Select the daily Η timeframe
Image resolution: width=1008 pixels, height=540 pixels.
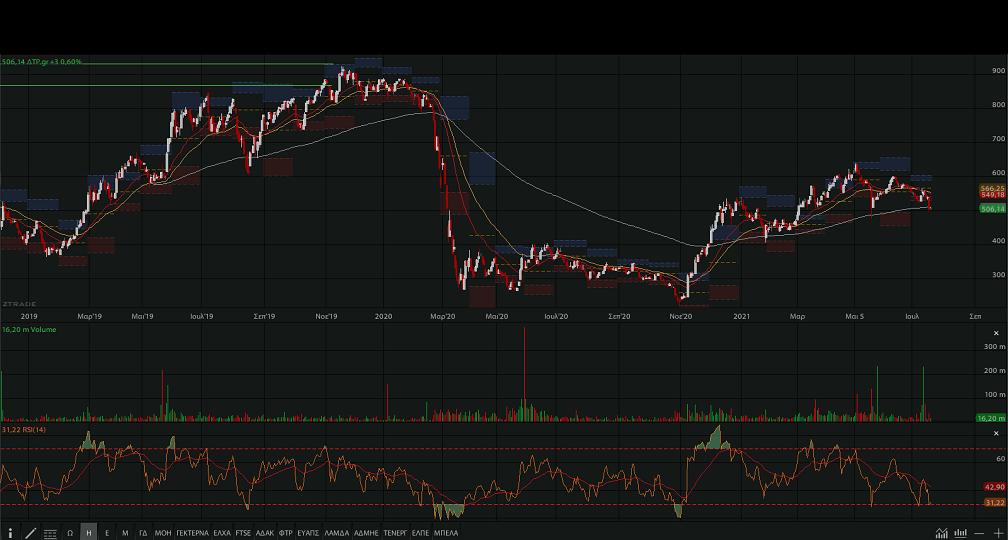(89, 533)
